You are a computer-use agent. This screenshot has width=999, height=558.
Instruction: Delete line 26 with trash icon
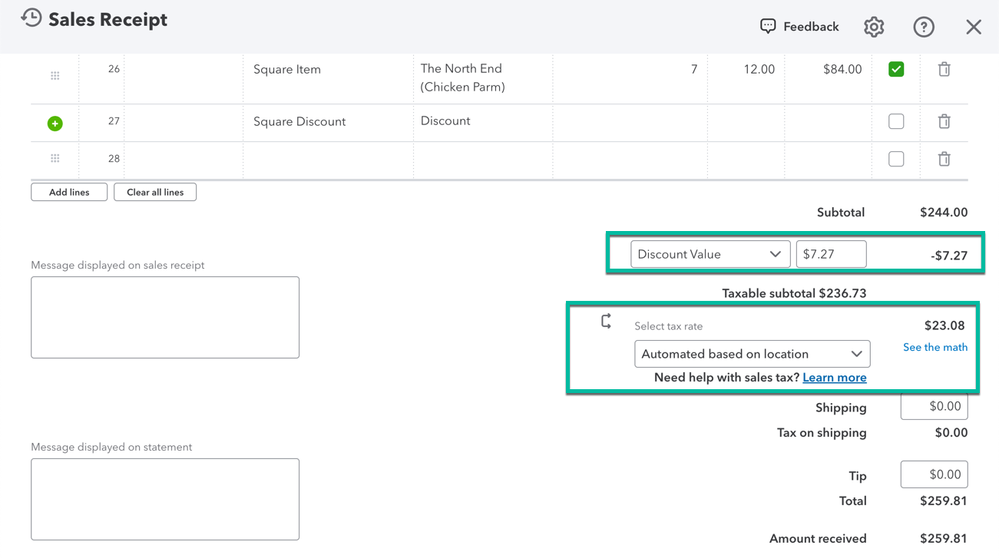coord(944,70)
